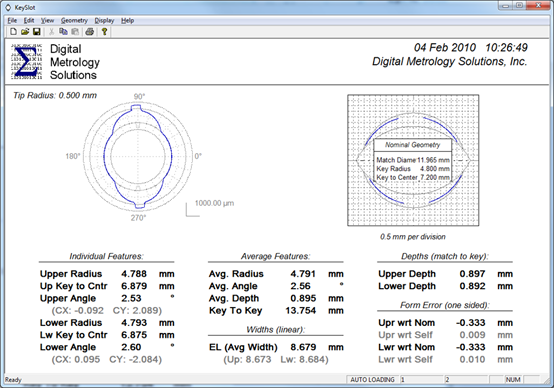The height and width of the screenshot is (388, 554).
Task: Select the Upper Radius value 4.788
Action: click(x=134, y=274)
